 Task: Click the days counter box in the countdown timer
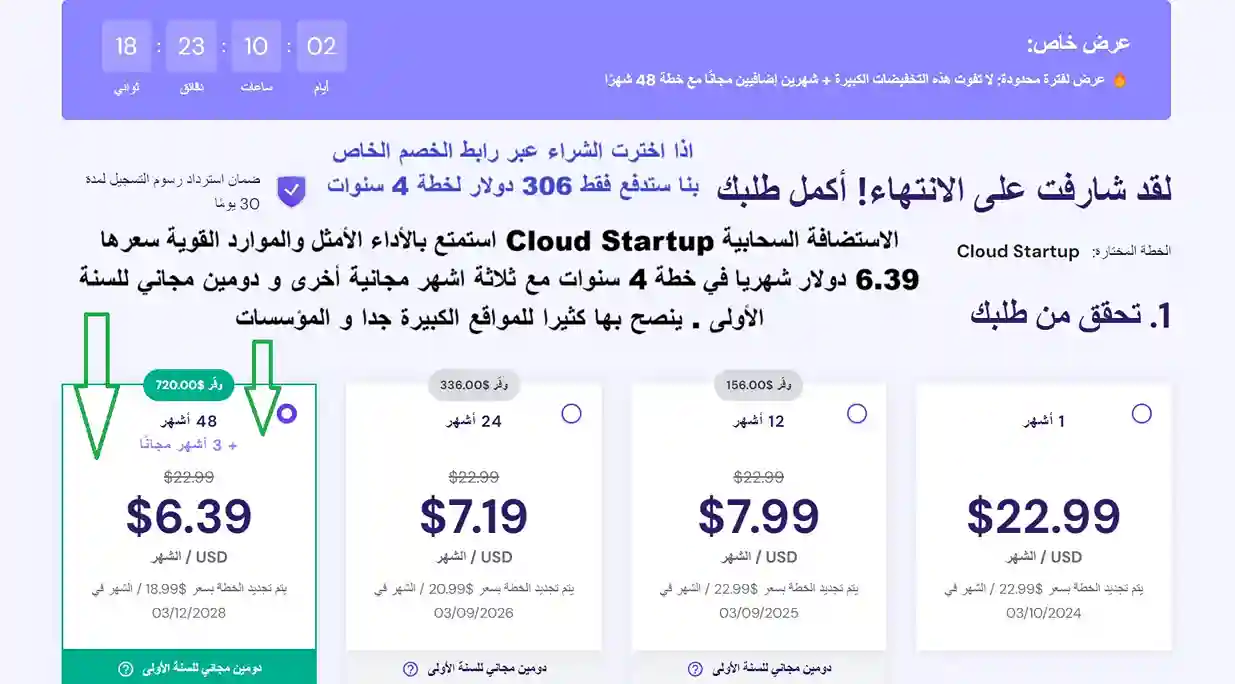pos(321,46)
